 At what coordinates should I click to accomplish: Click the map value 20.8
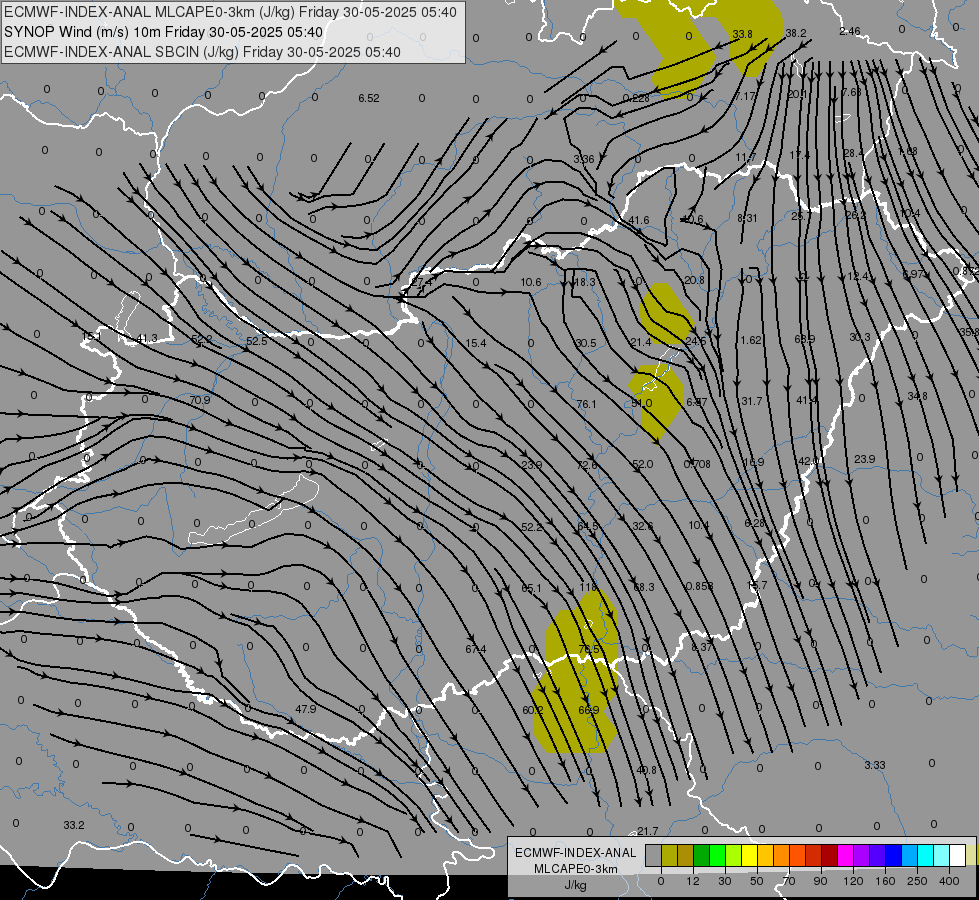[694, 280]
